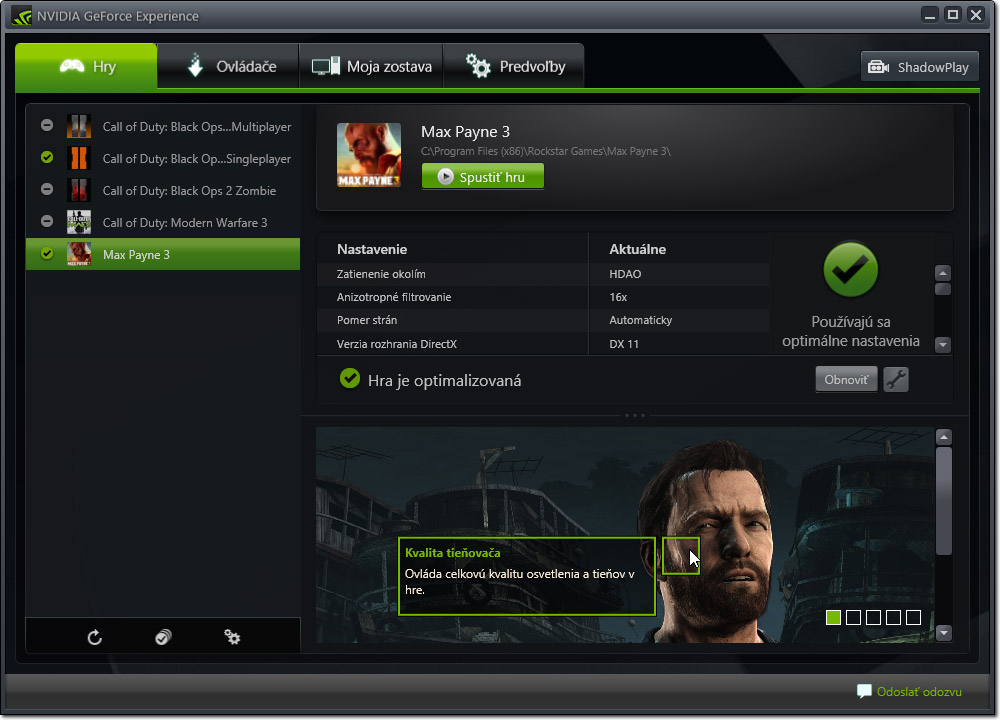Click the HDAO value cell
The width and height of the screenshot is (1000, 720).
click(x=625, y=274)
